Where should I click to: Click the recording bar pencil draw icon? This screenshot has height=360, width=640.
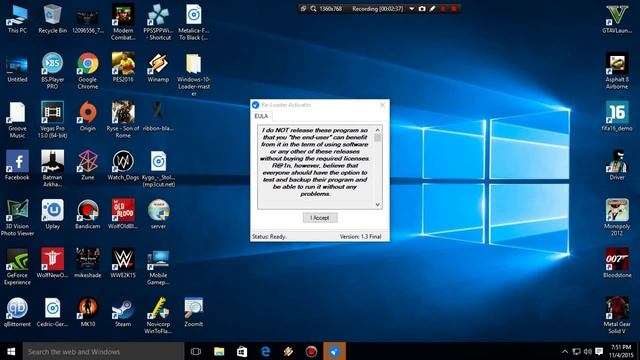coord(432,9)
